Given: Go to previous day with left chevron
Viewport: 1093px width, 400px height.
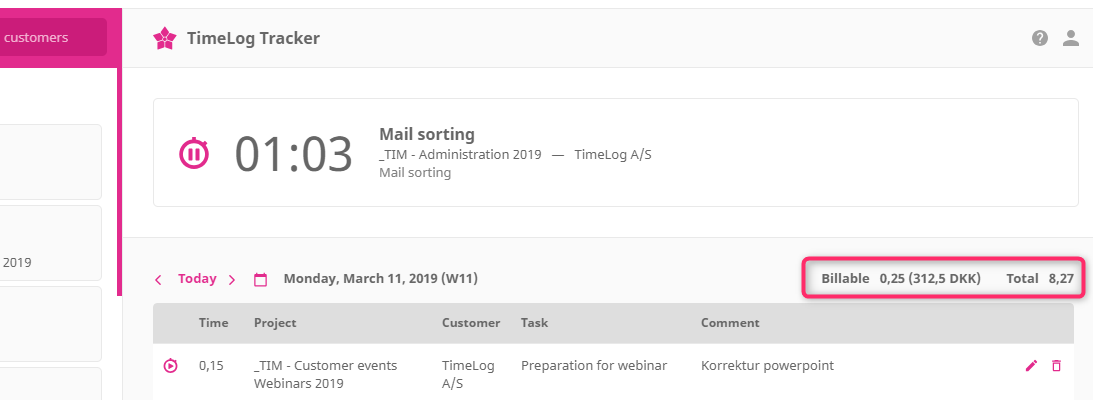Looking at the screenshot, I should click(158, 280).
